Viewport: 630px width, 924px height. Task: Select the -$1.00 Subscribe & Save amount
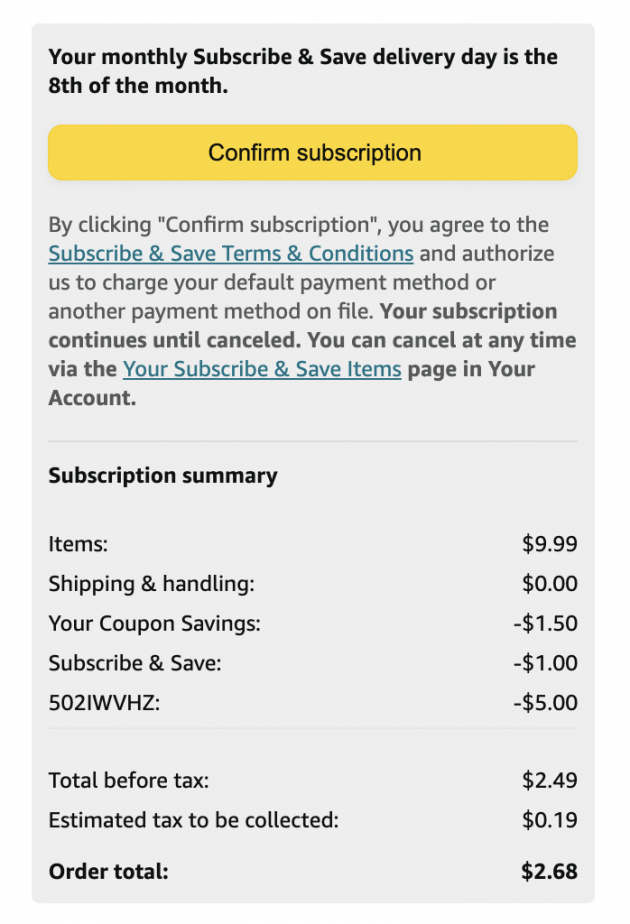[545, 663]
